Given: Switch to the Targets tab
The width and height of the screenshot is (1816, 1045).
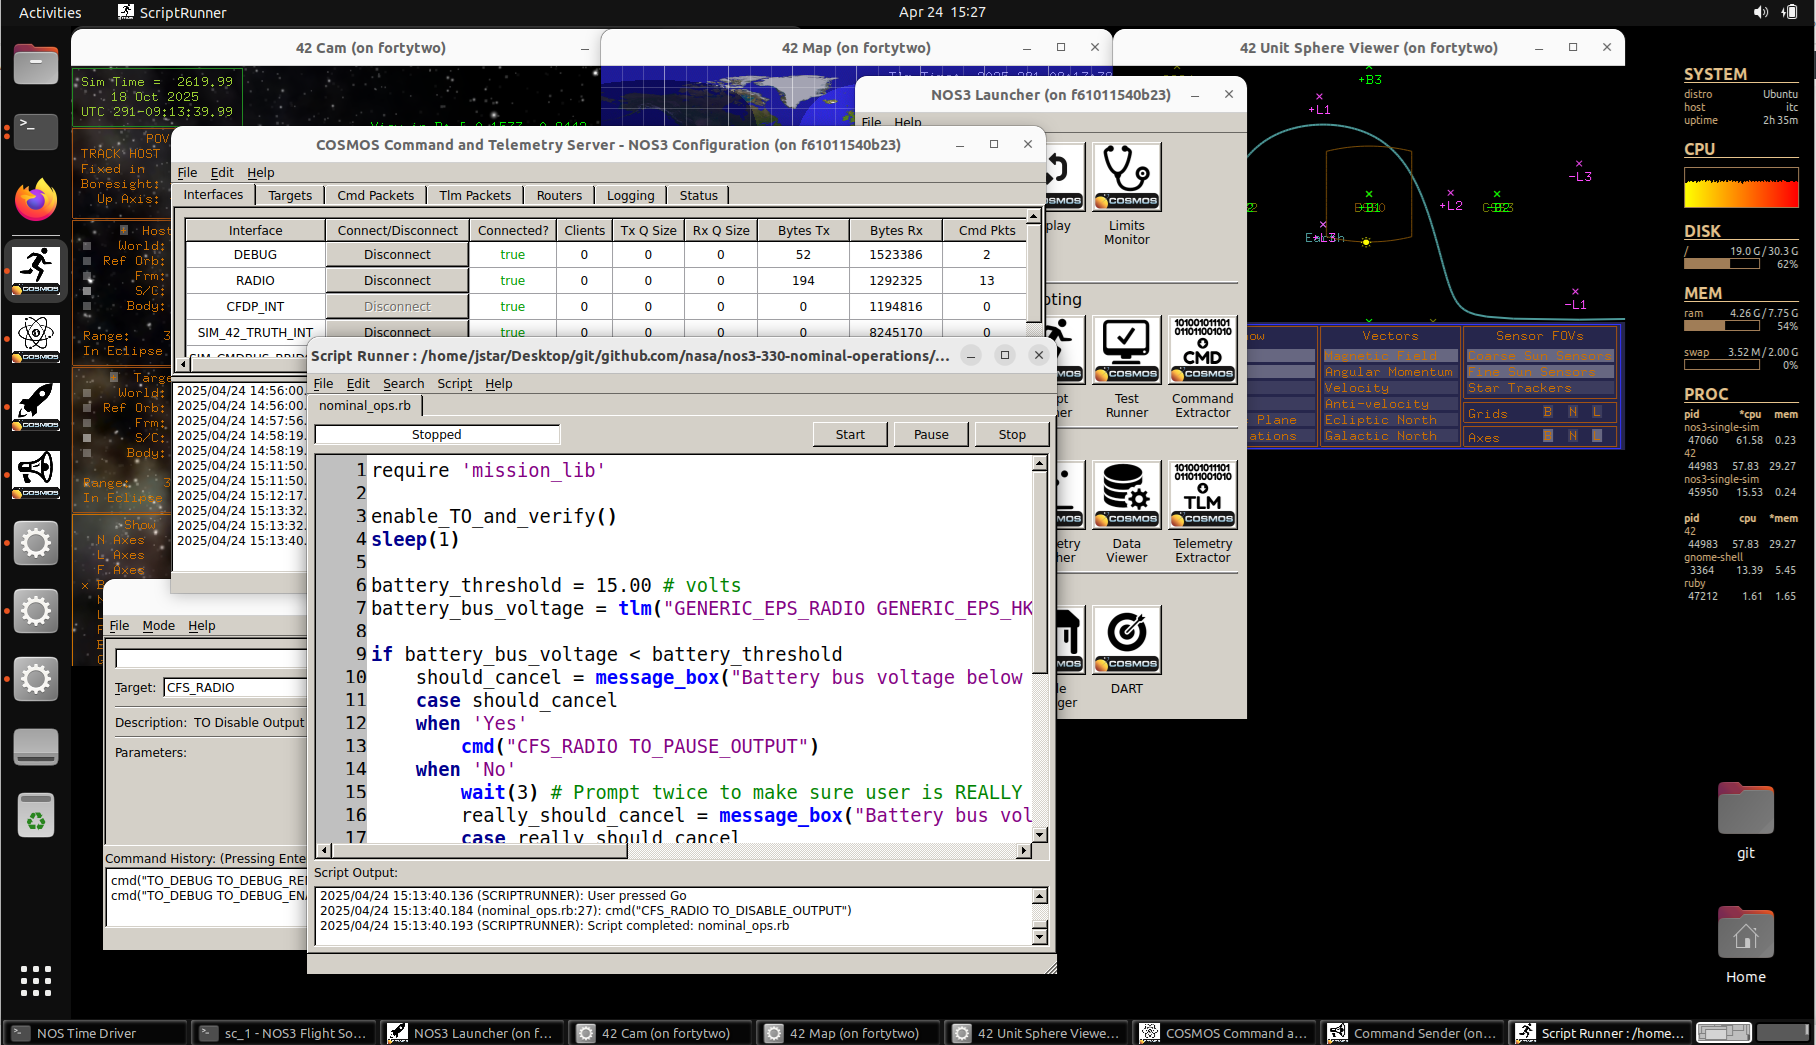Looking at the screenshot, I should 290,196.
